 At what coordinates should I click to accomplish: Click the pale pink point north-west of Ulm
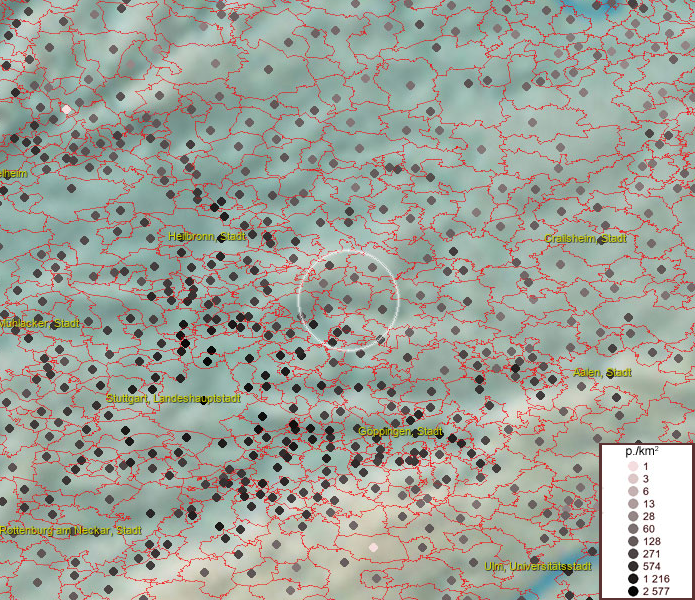pyautogui.click(x=374, y=547)
